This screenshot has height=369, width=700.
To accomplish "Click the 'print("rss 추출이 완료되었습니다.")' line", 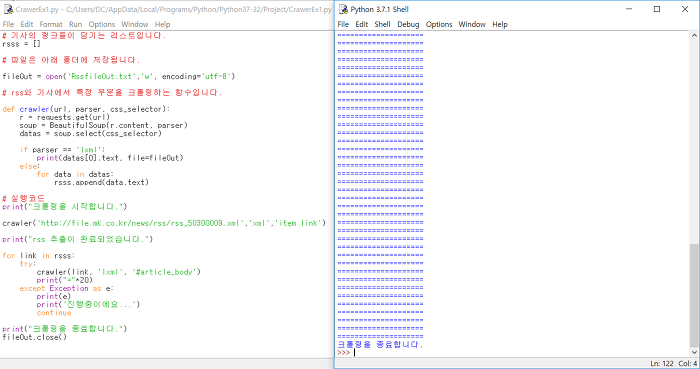I will tap(78, 239).
